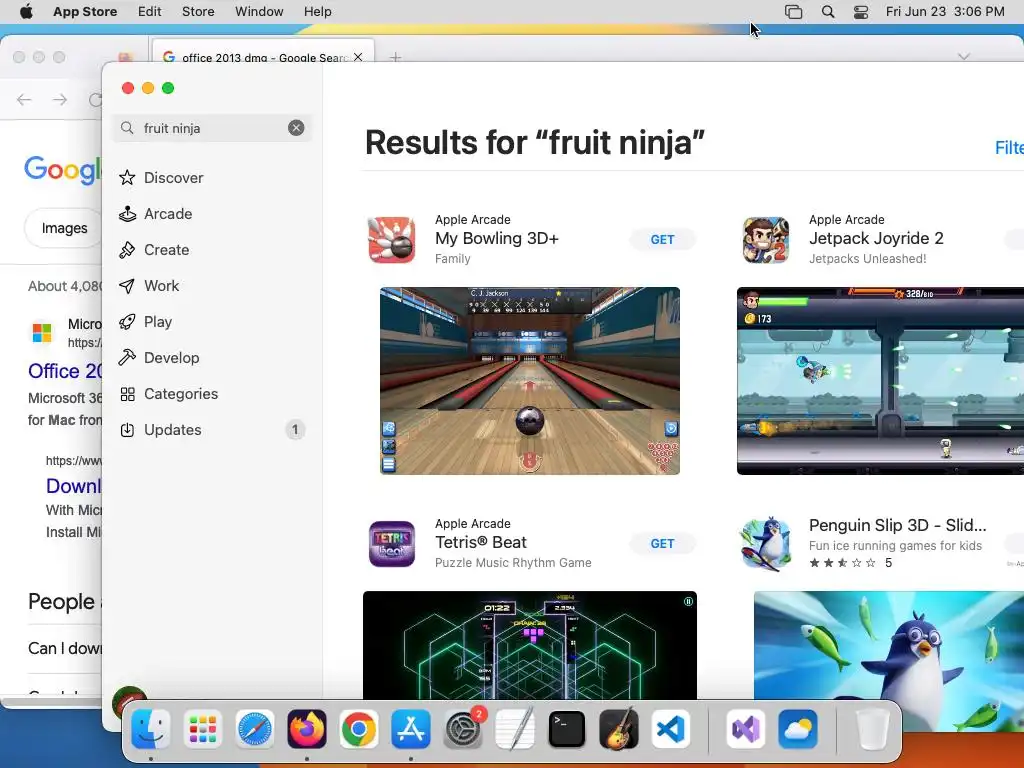The height and width of the screenshot is (768, 1024).
Task: Select Create paintbrush icon in sidebar
Action: coord(127,249)
